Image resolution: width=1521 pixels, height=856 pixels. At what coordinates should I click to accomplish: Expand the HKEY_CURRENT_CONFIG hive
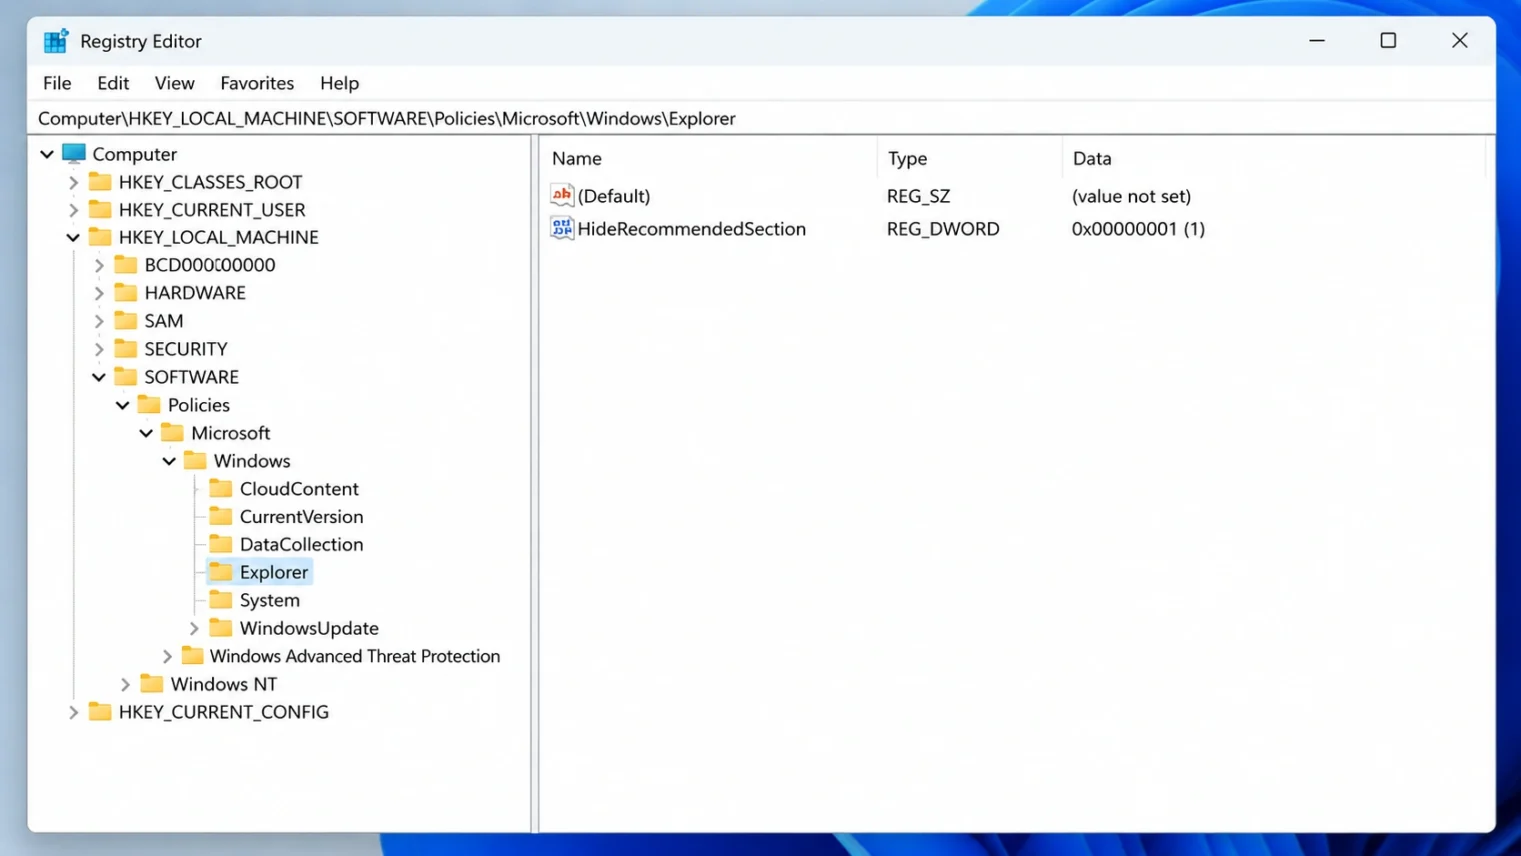[73, 712]
